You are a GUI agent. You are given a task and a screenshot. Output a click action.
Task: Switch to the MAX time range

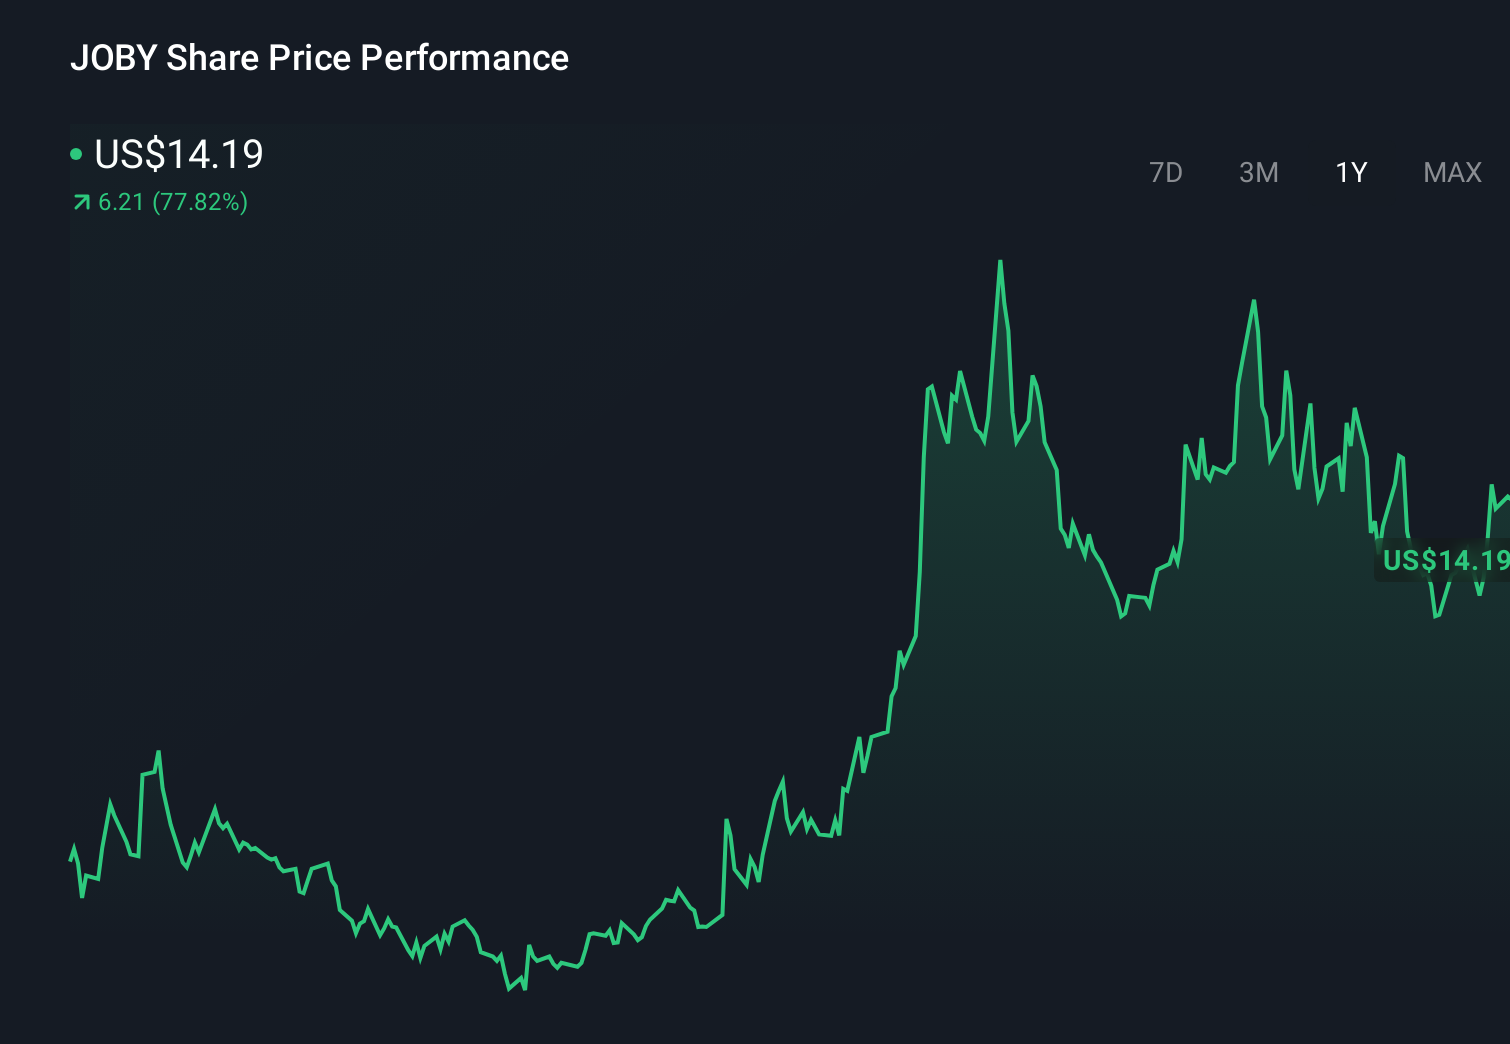[x=1451, y=172]
